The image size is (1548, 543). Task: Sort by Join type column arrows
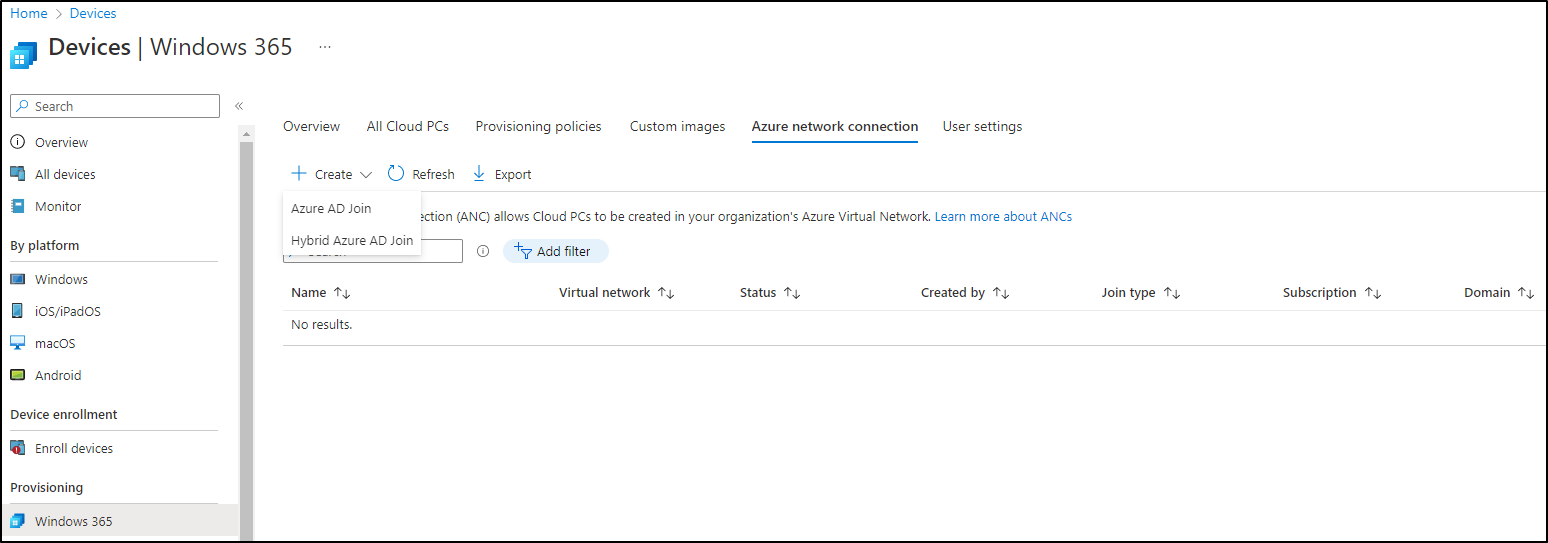point(1171,293)
